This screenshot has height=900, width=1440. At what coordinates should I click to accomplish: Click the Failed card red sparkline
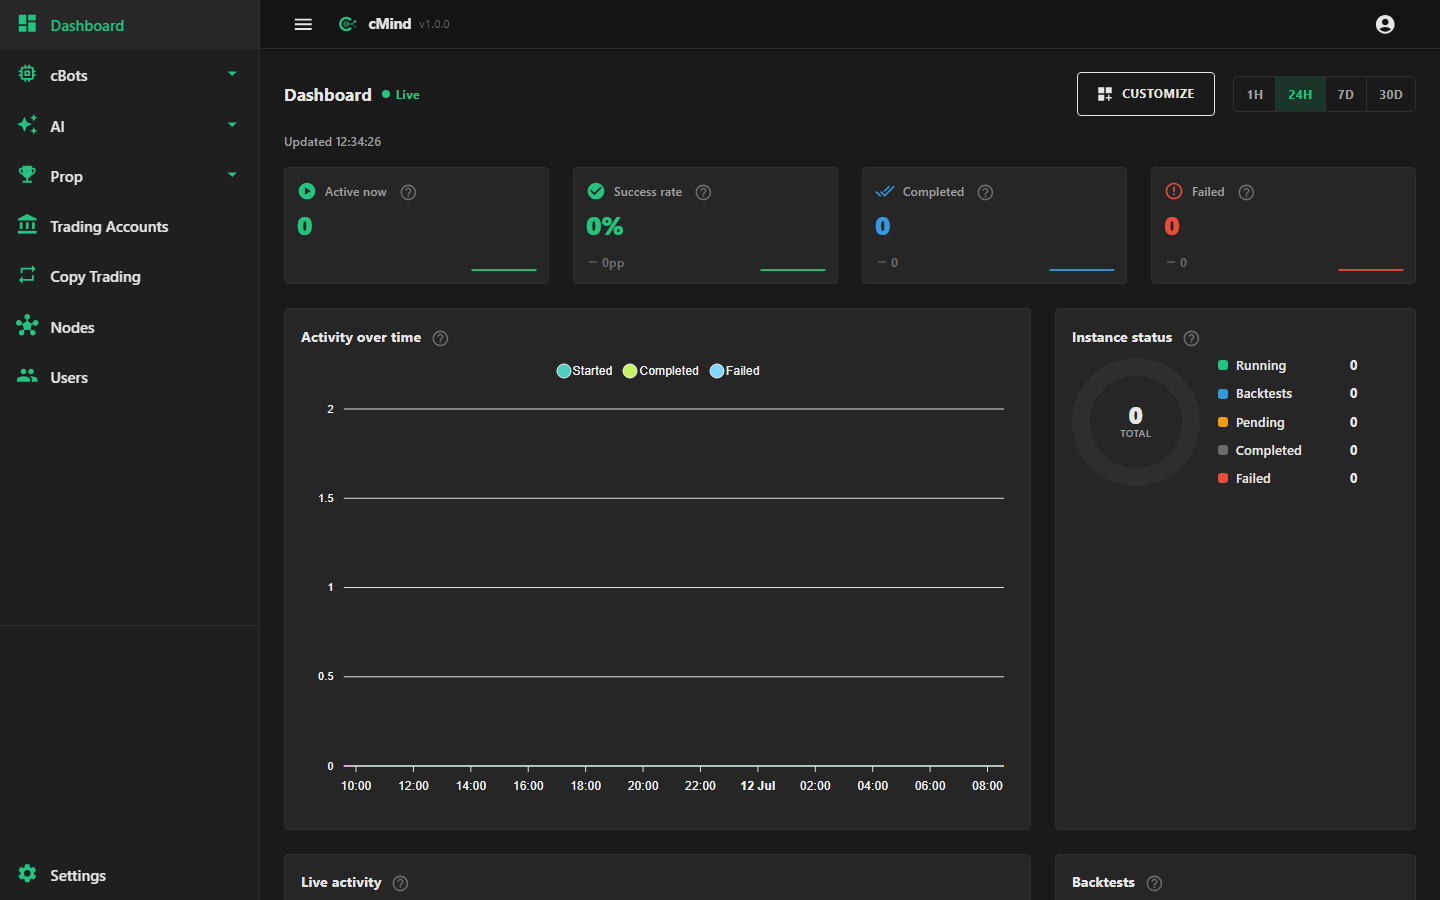tap(1371, 269)
